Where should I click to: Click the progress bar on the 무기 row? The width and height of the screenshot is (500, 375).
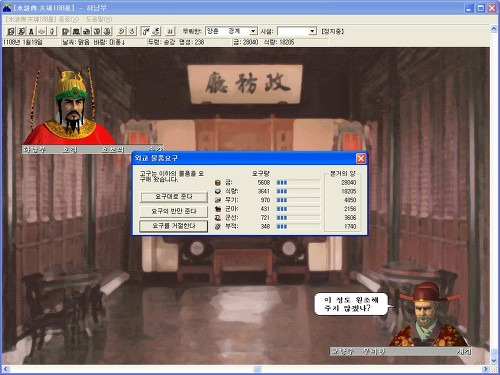click(298, 200)
